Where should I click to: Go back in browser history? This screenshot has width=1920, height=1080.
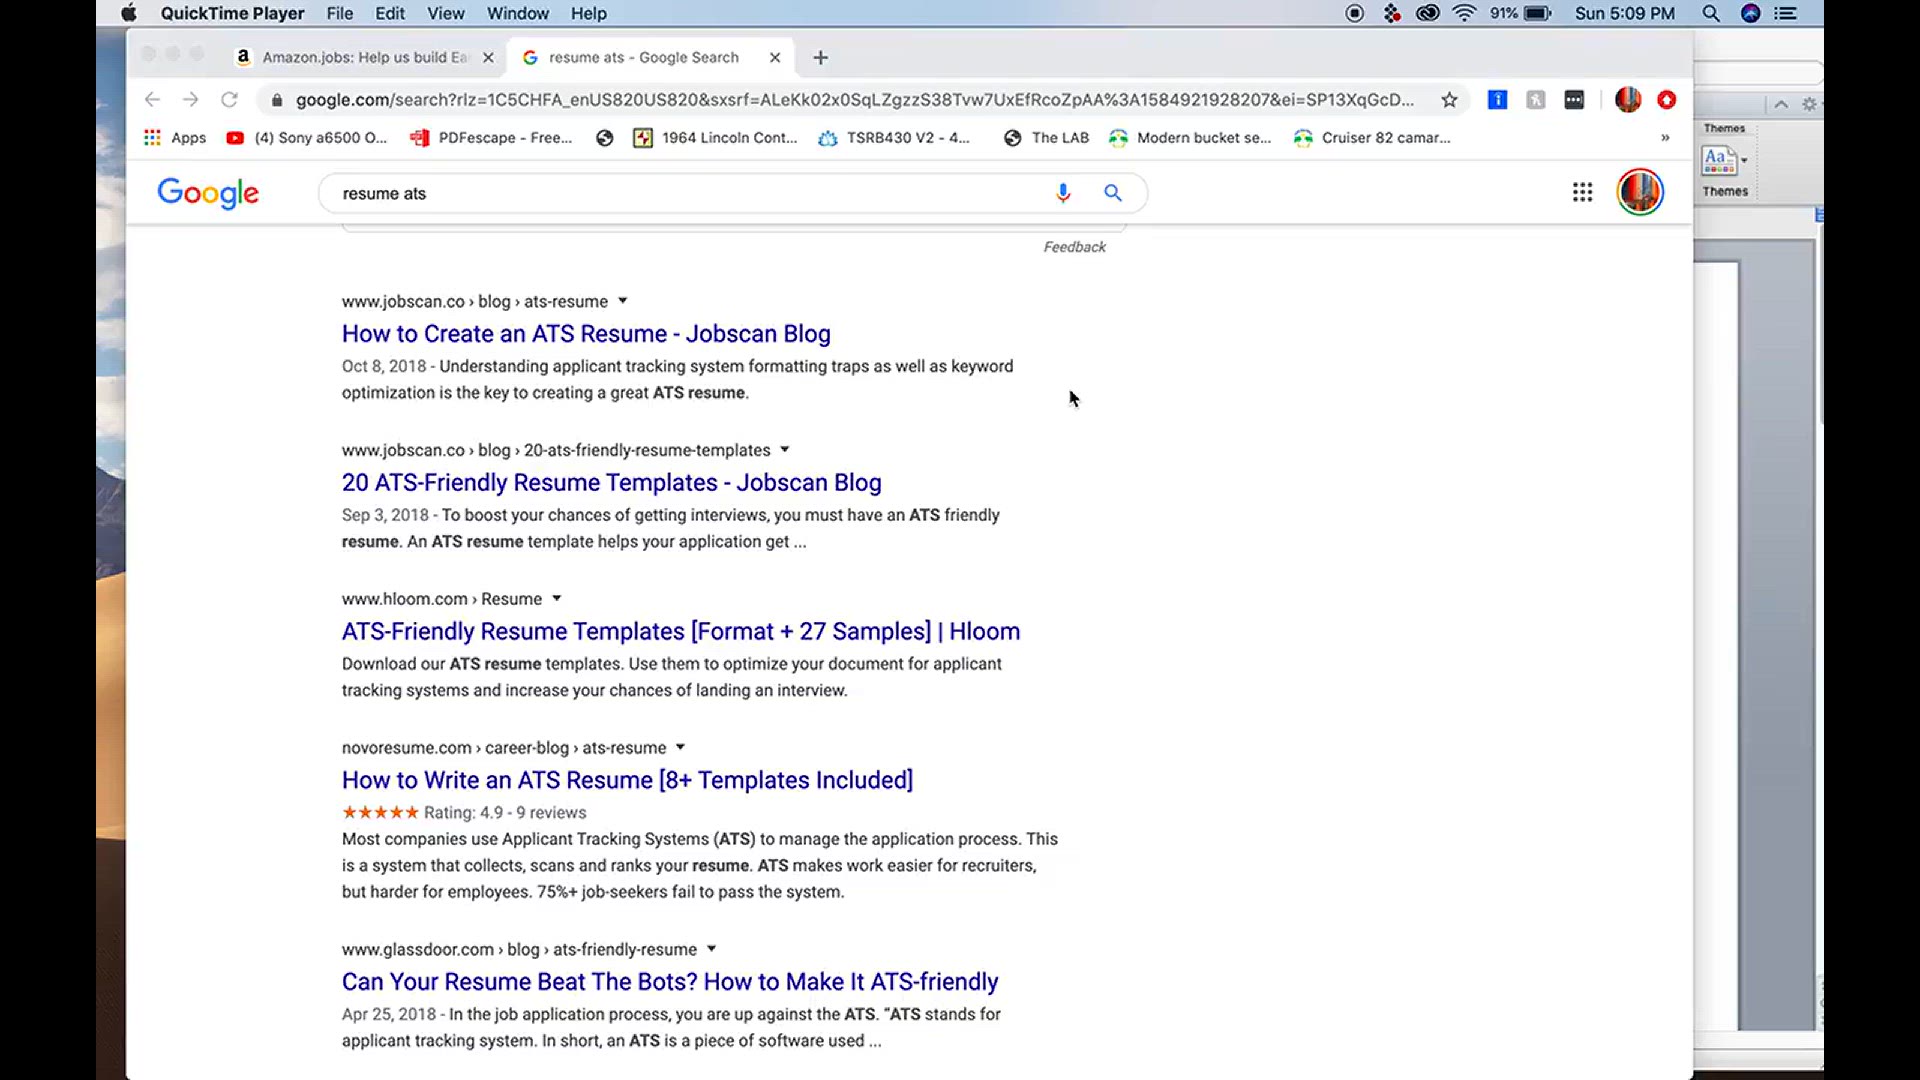click(152, 100)
